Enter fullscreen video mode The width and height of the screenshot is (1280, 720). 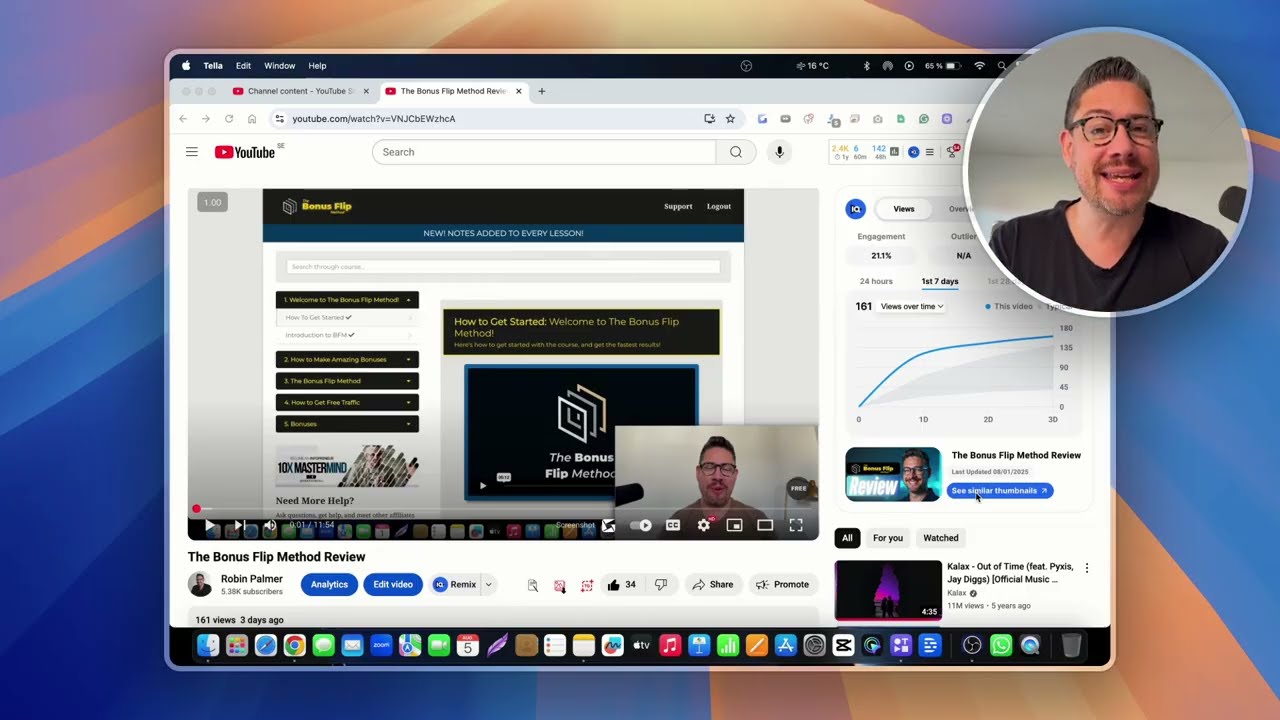click(796, 525)
